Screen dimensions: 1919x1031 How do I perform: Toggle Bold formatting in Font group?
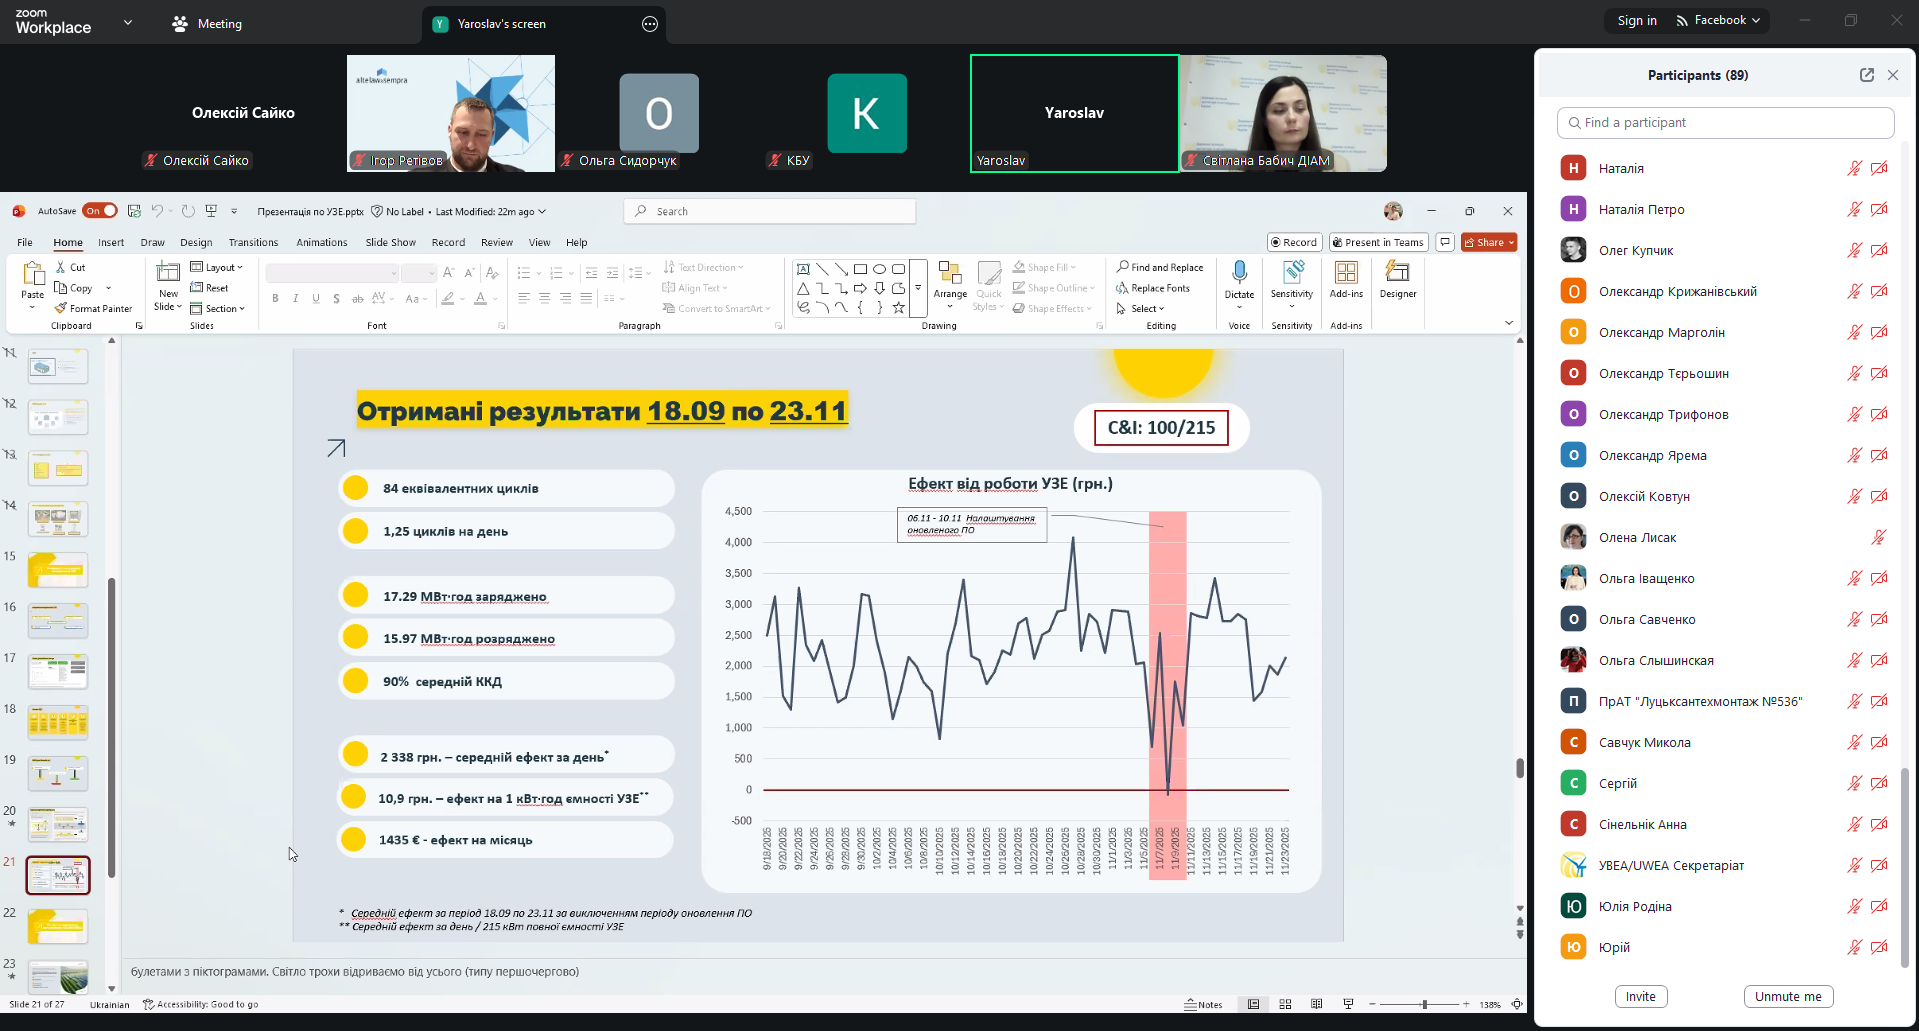pyautogui.click(x=275, y=298)
